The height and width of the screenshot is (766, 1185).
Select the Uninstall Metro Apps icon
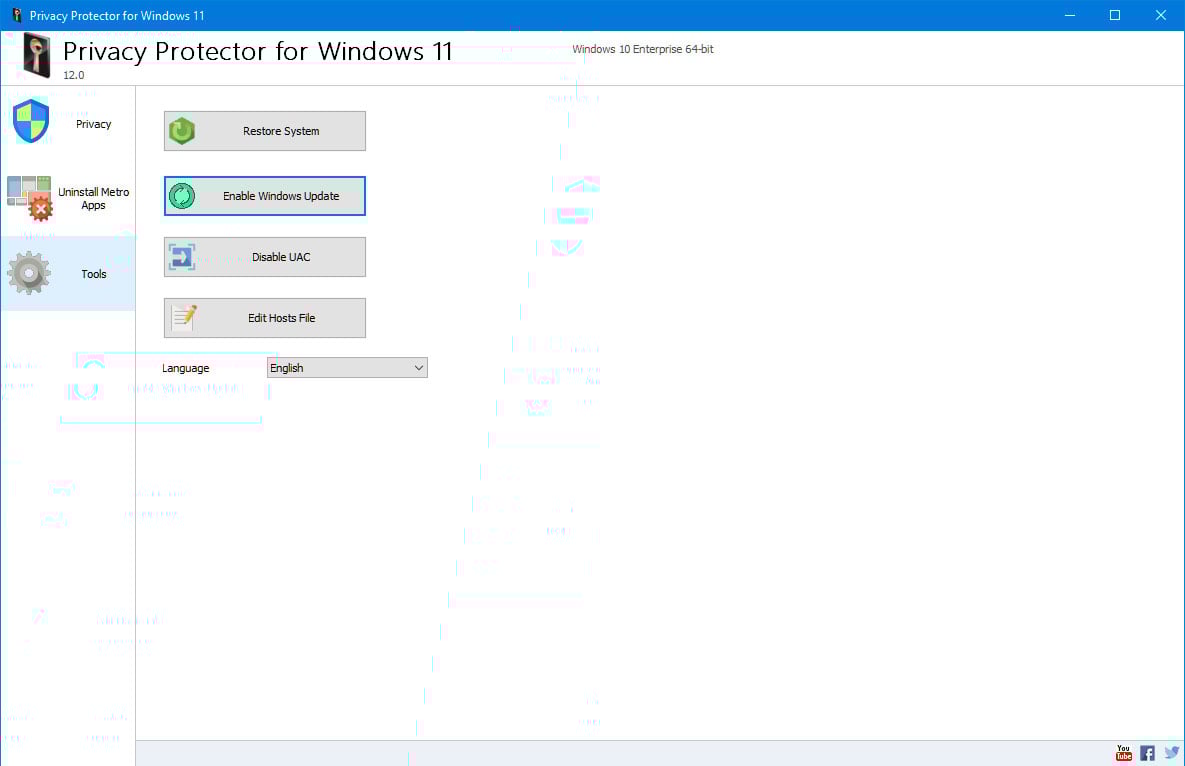(x=29, y=199)
